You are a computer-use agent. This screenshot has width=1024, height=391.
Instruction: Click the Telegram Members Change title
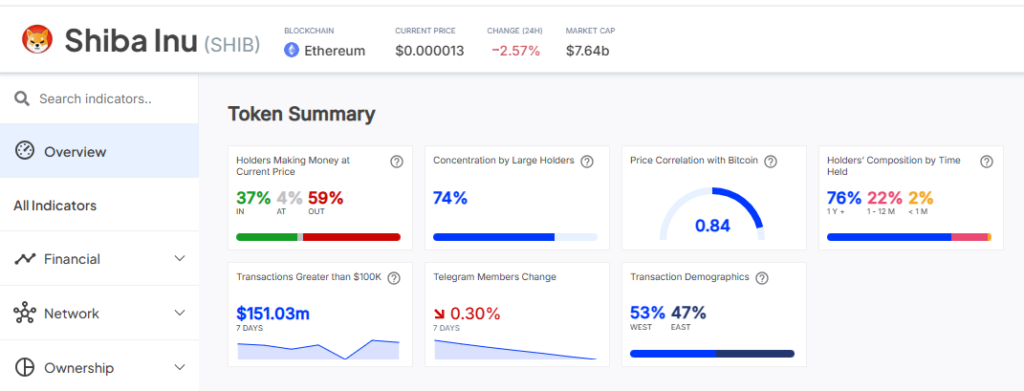[494, 277]
